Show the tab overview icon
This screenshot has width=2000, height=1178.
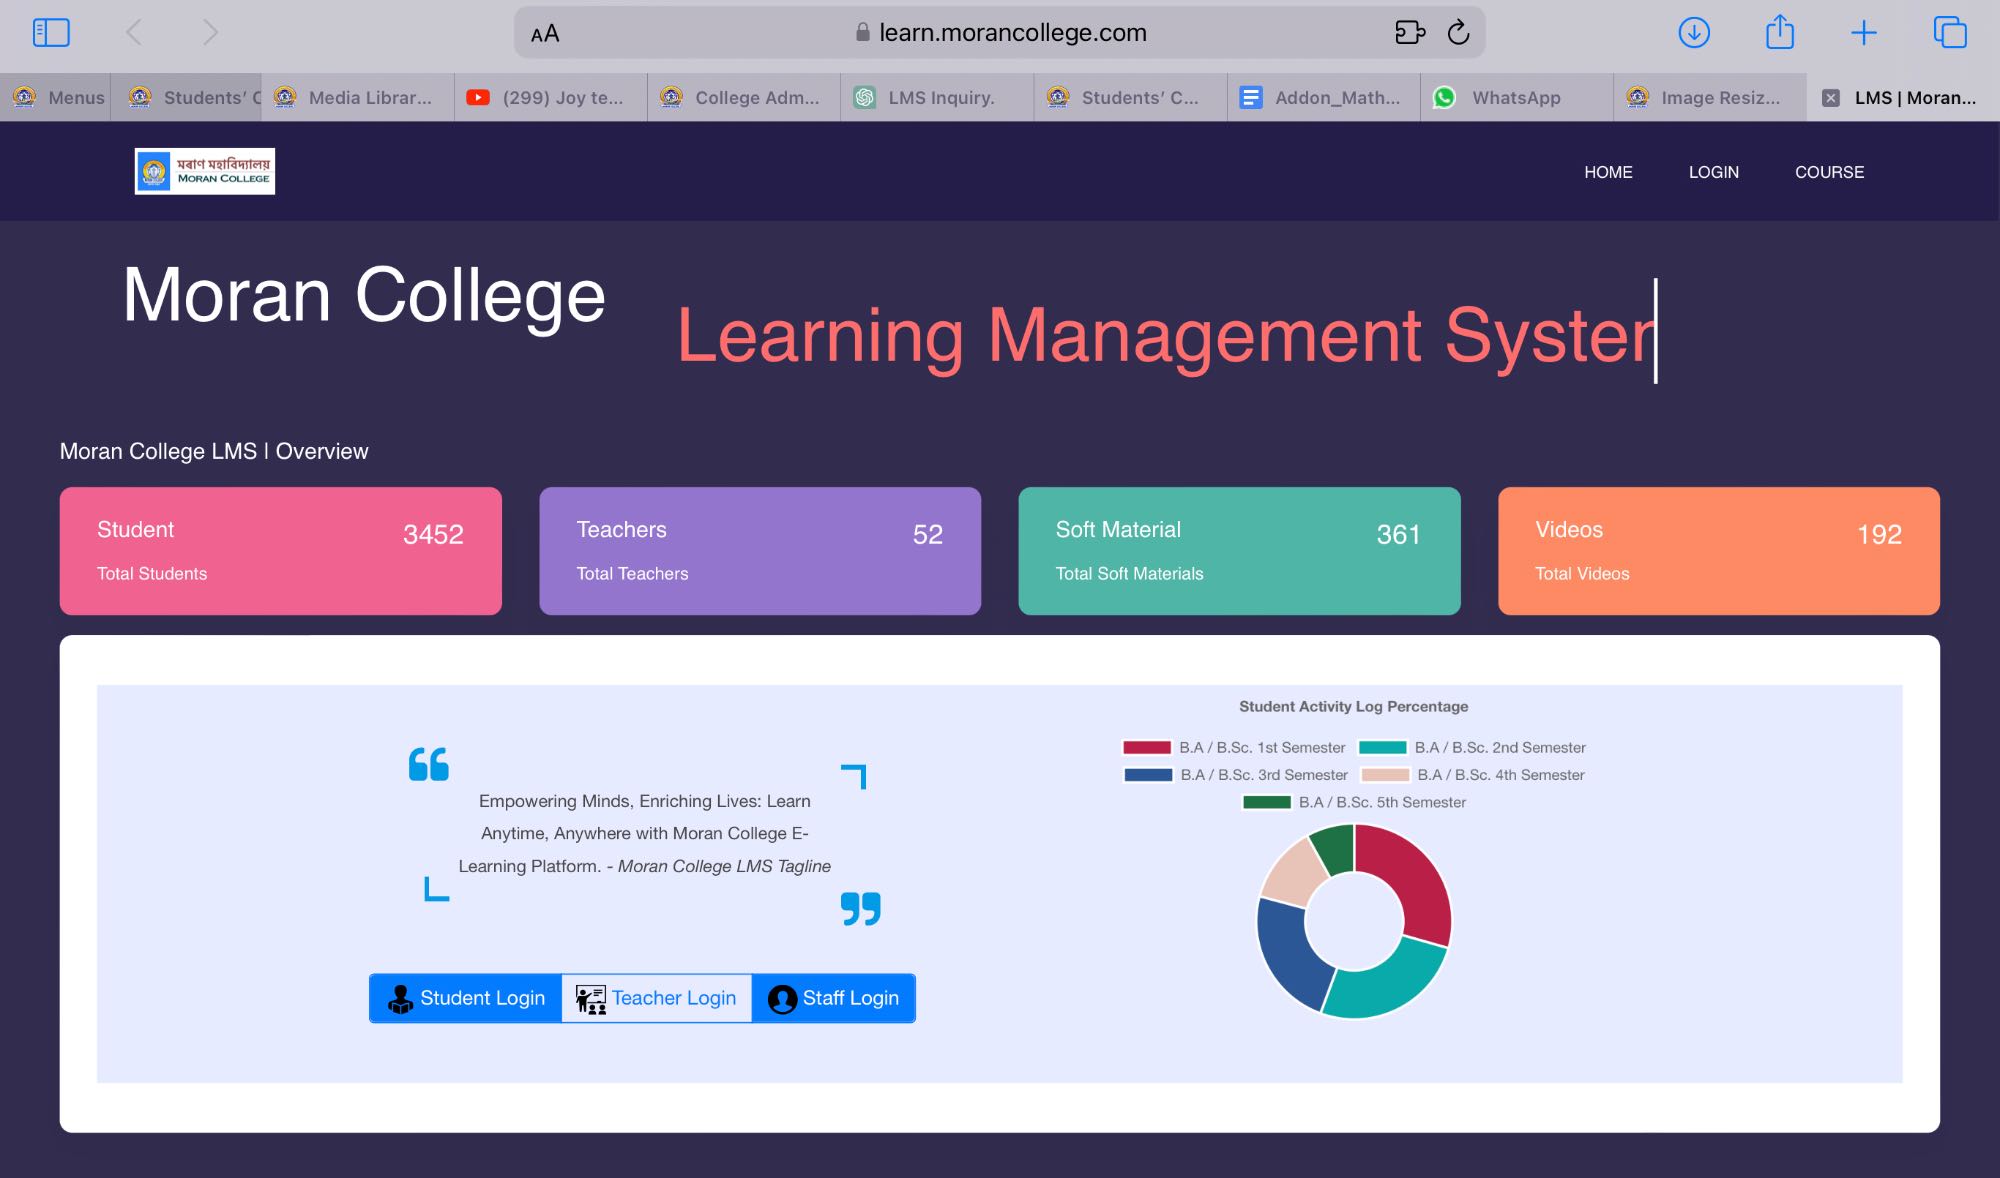tap(1950, 33)
